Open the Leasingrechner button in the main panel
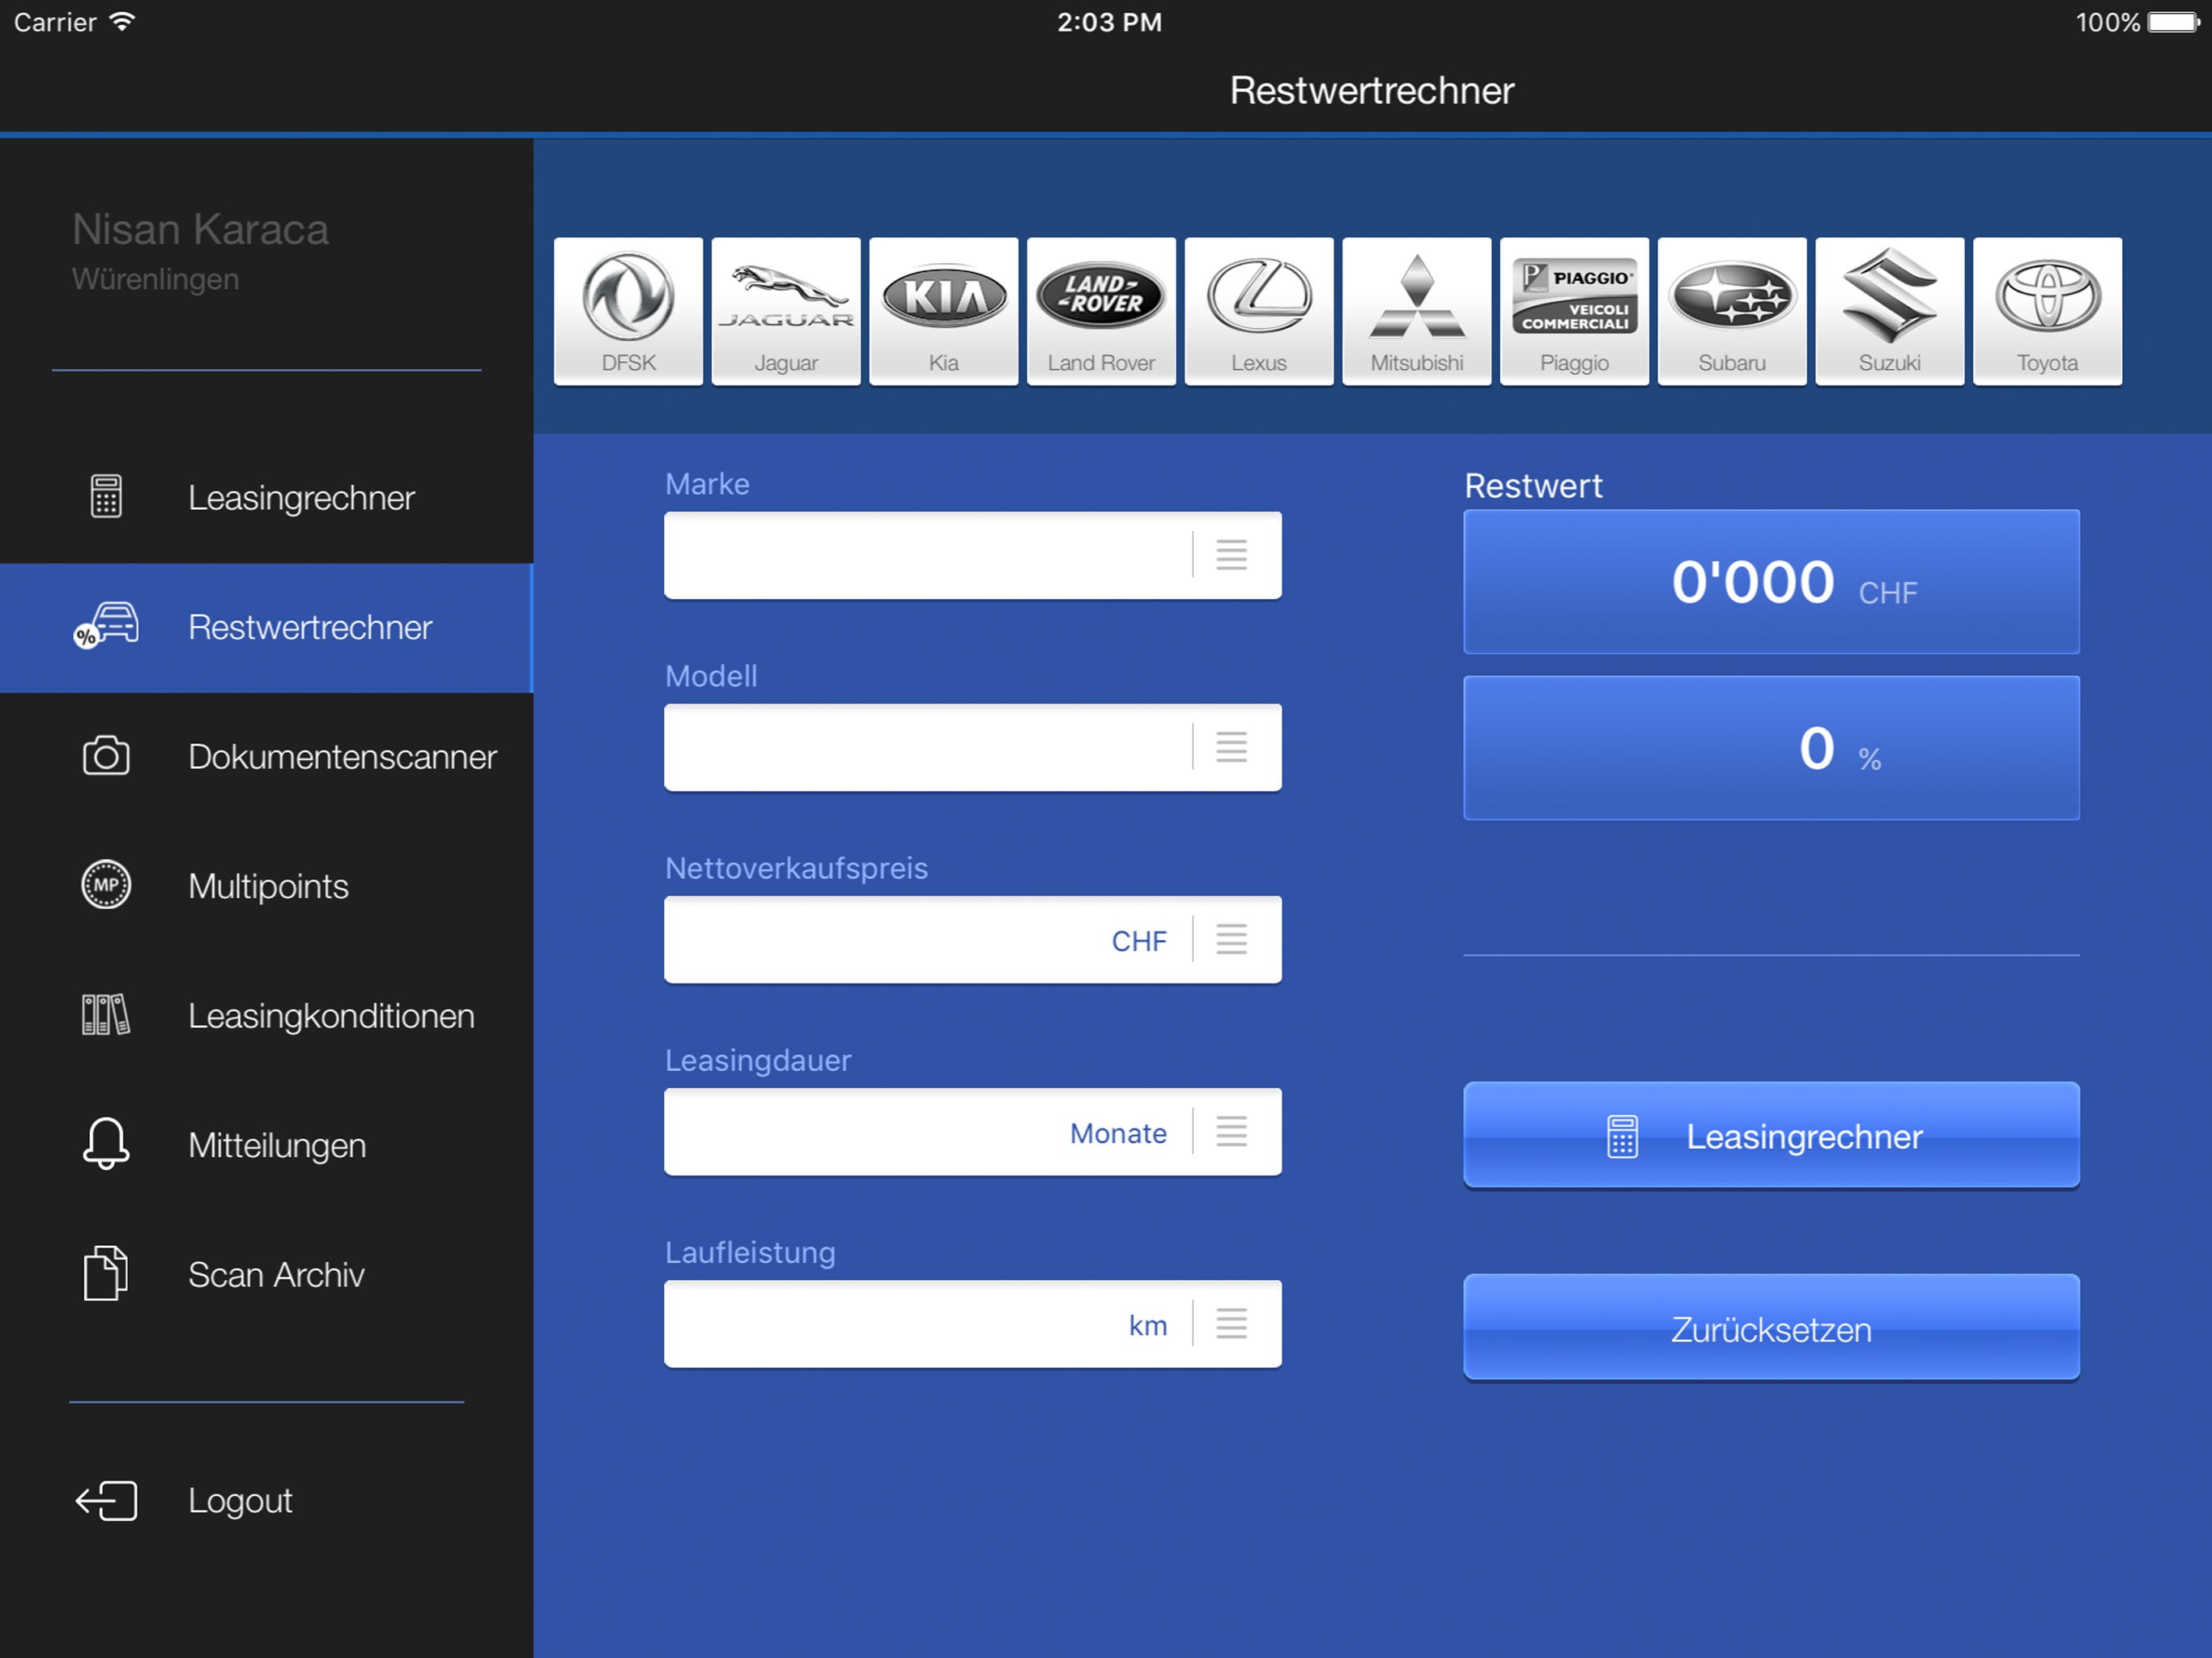The height and width of the screenshot is (1658, 2212). click(1771, 1135)
